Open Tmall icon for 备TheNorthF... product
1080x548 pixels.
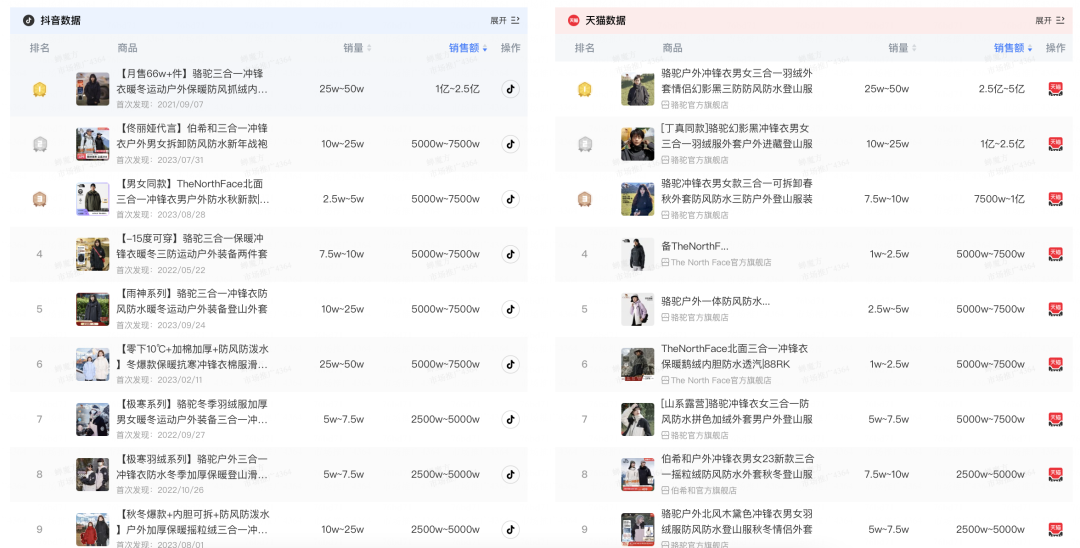click(x=1055, y=254)
